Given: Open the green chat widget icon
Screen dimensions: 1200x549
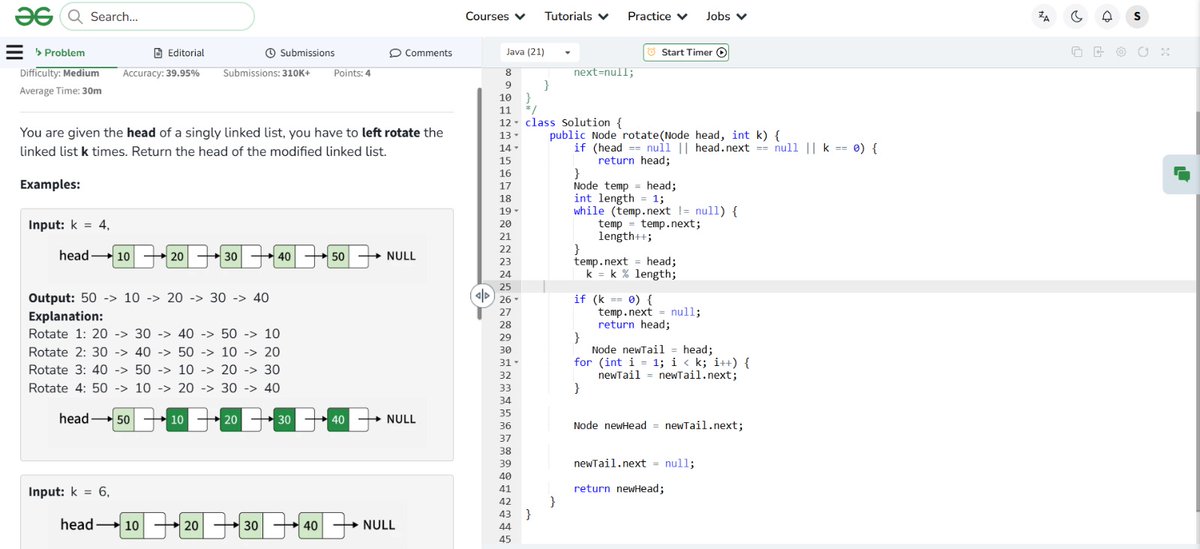Looking at the screenshot, I should (1182, 174).
